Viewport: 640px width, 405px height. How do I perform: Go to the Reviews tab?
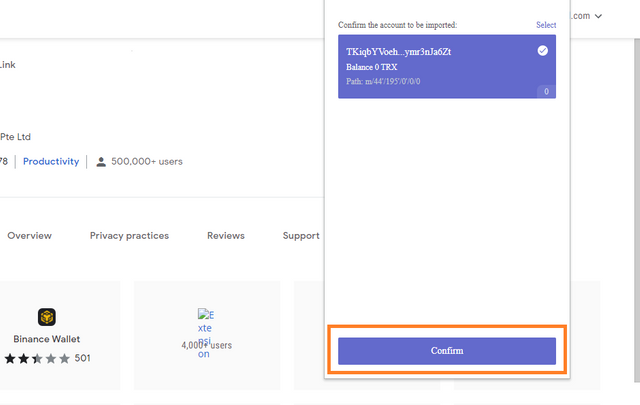tap(225, 236)
